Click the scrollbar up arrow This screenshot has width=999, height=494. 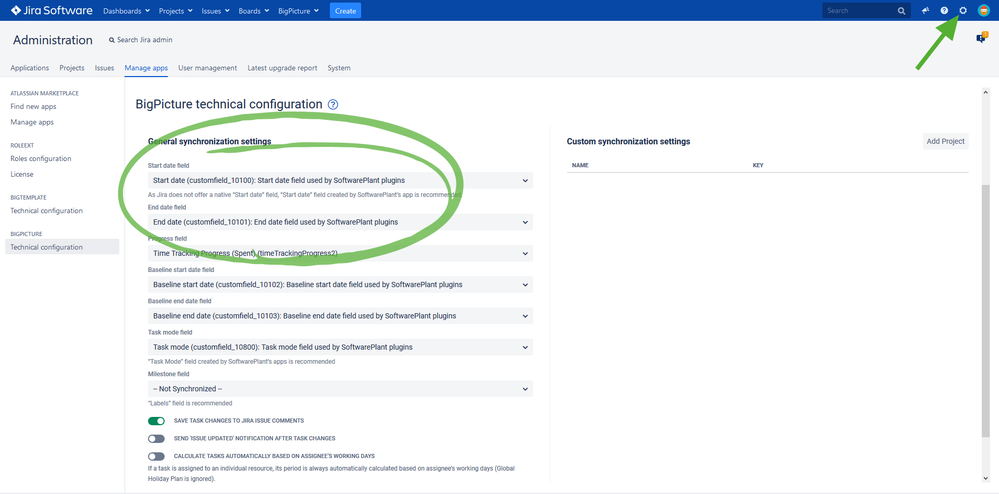coord(986,93)
